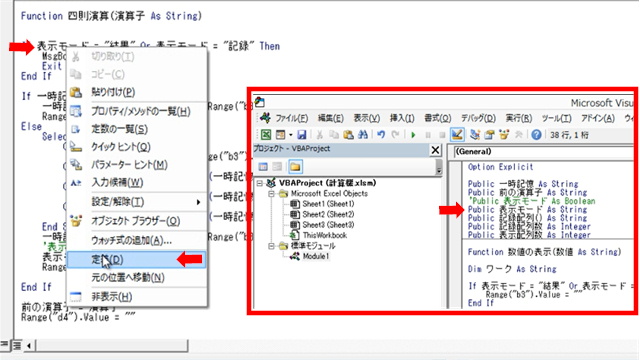
Task: Click the horizontal scrollbar left arrow
Action: (x=29, y=346)
